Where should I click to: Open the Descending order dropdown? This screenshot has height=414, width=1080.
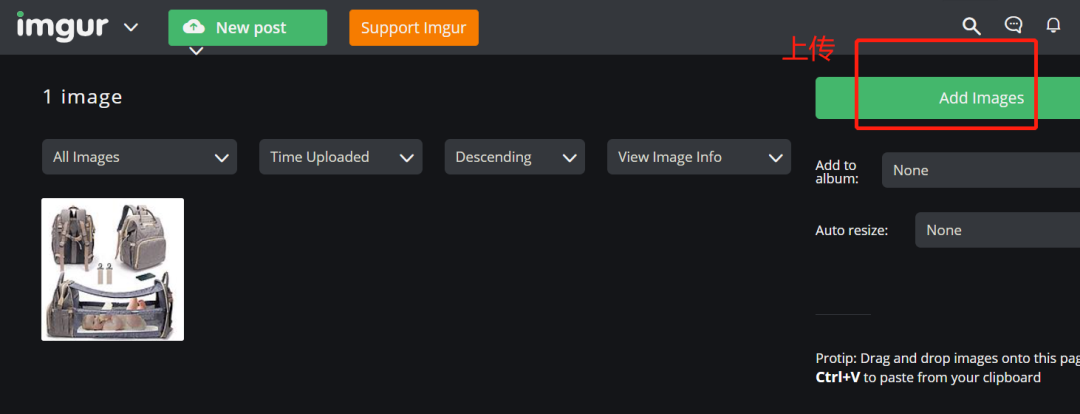point(515,157)
